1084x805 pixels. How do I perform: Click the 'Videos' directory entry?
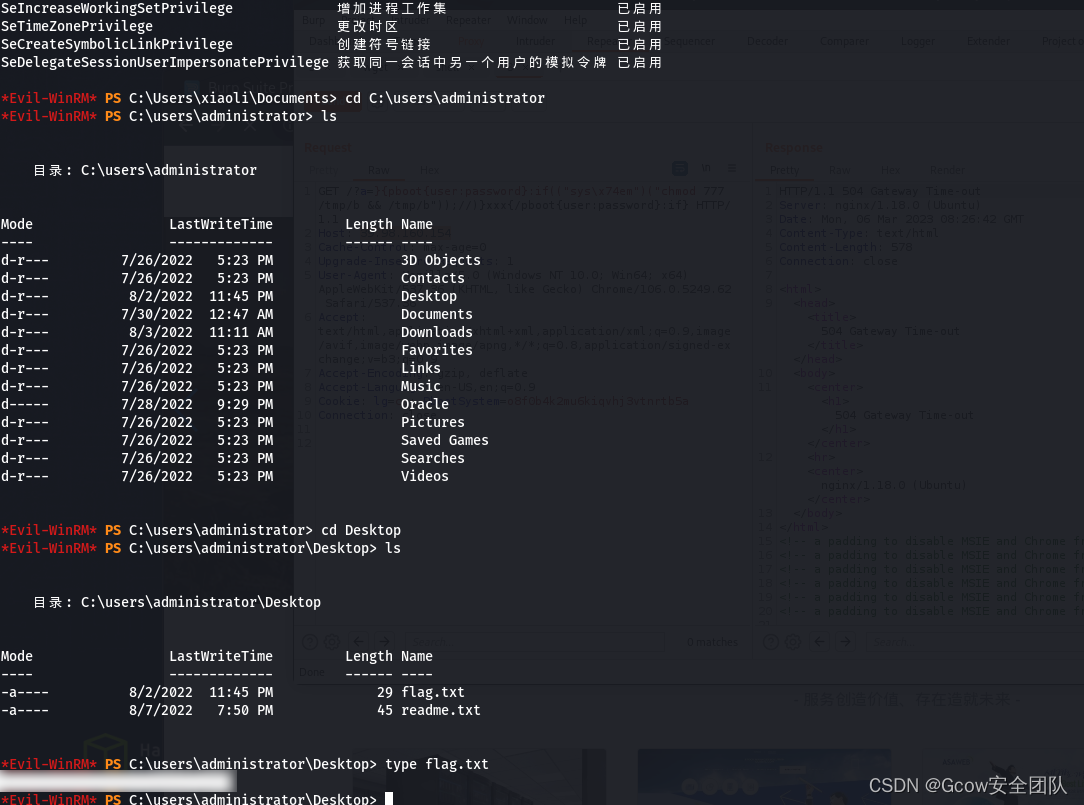pos(424,476)
